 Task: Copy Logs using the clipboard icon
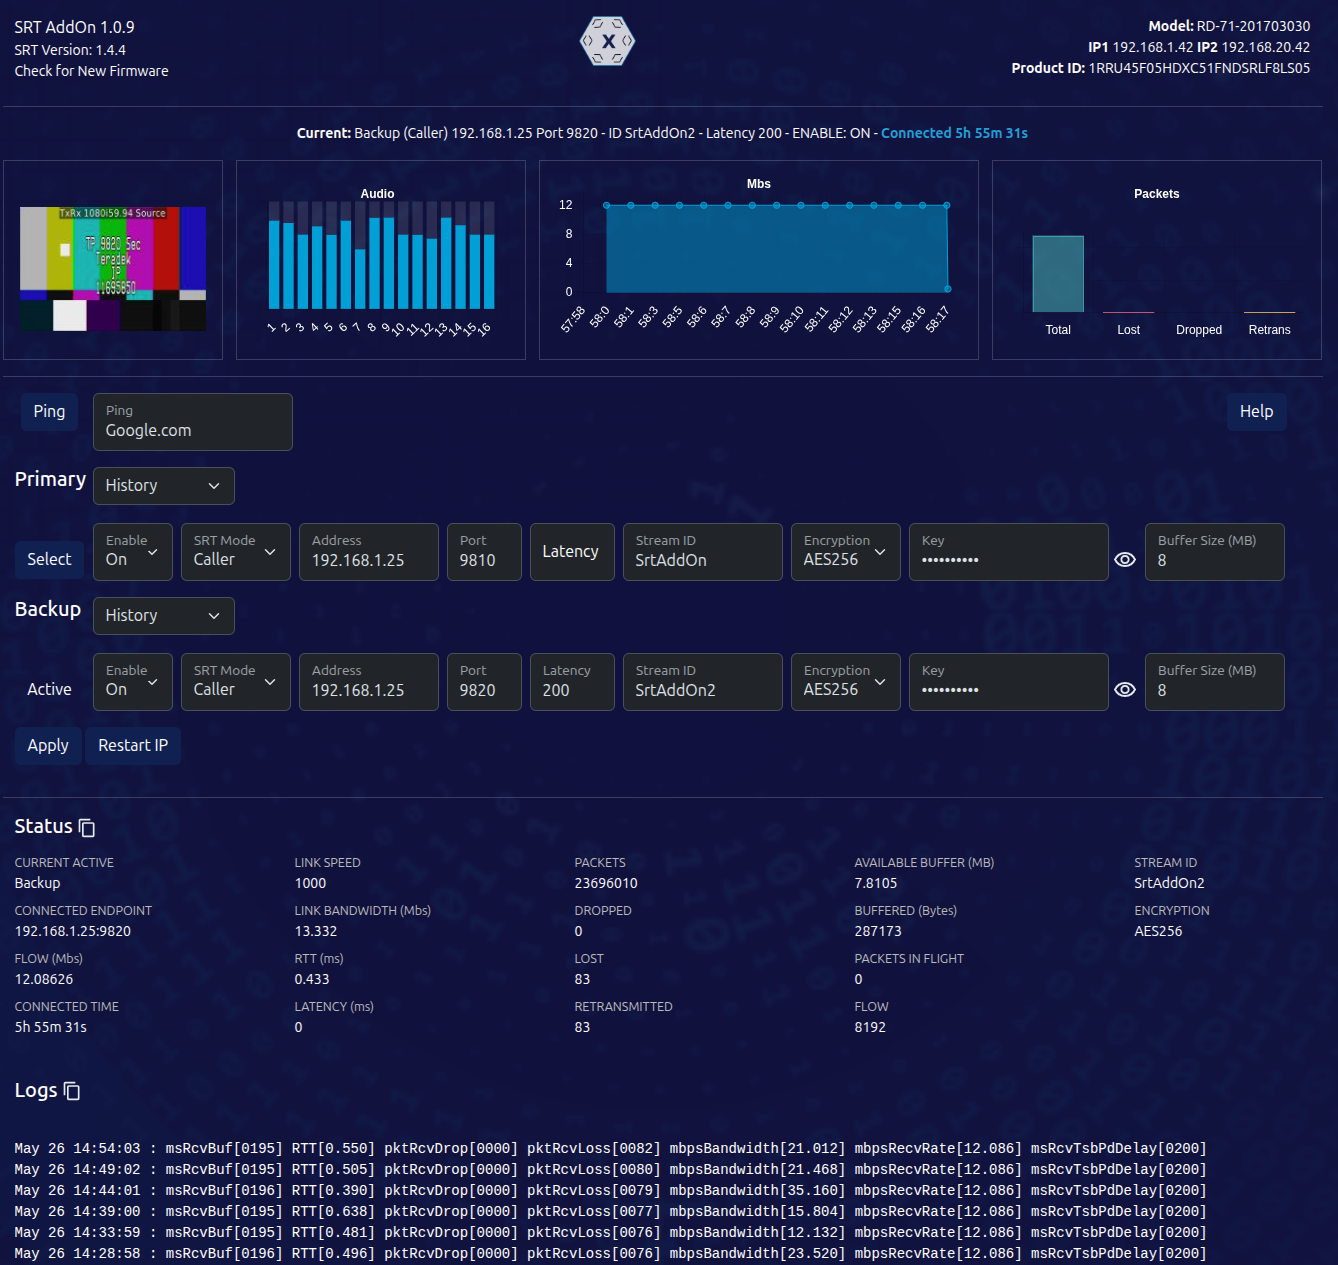click(72, 1091)
